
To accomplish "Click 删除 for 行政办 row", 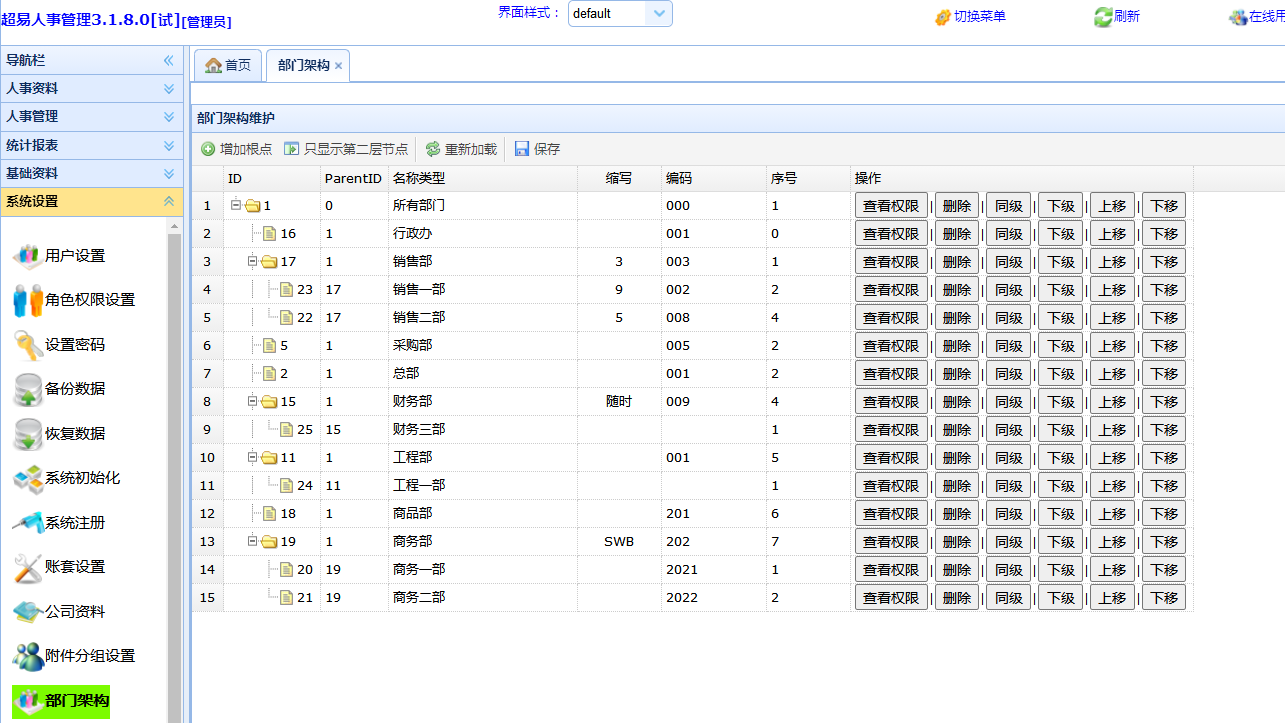I will click(x=957, y=234).
